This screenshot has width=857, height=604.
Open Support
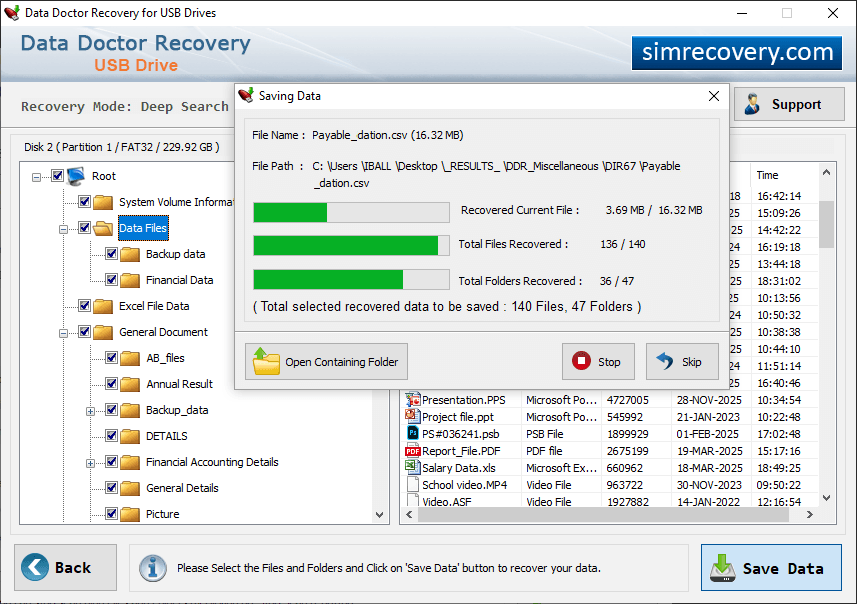click(789, 104)
